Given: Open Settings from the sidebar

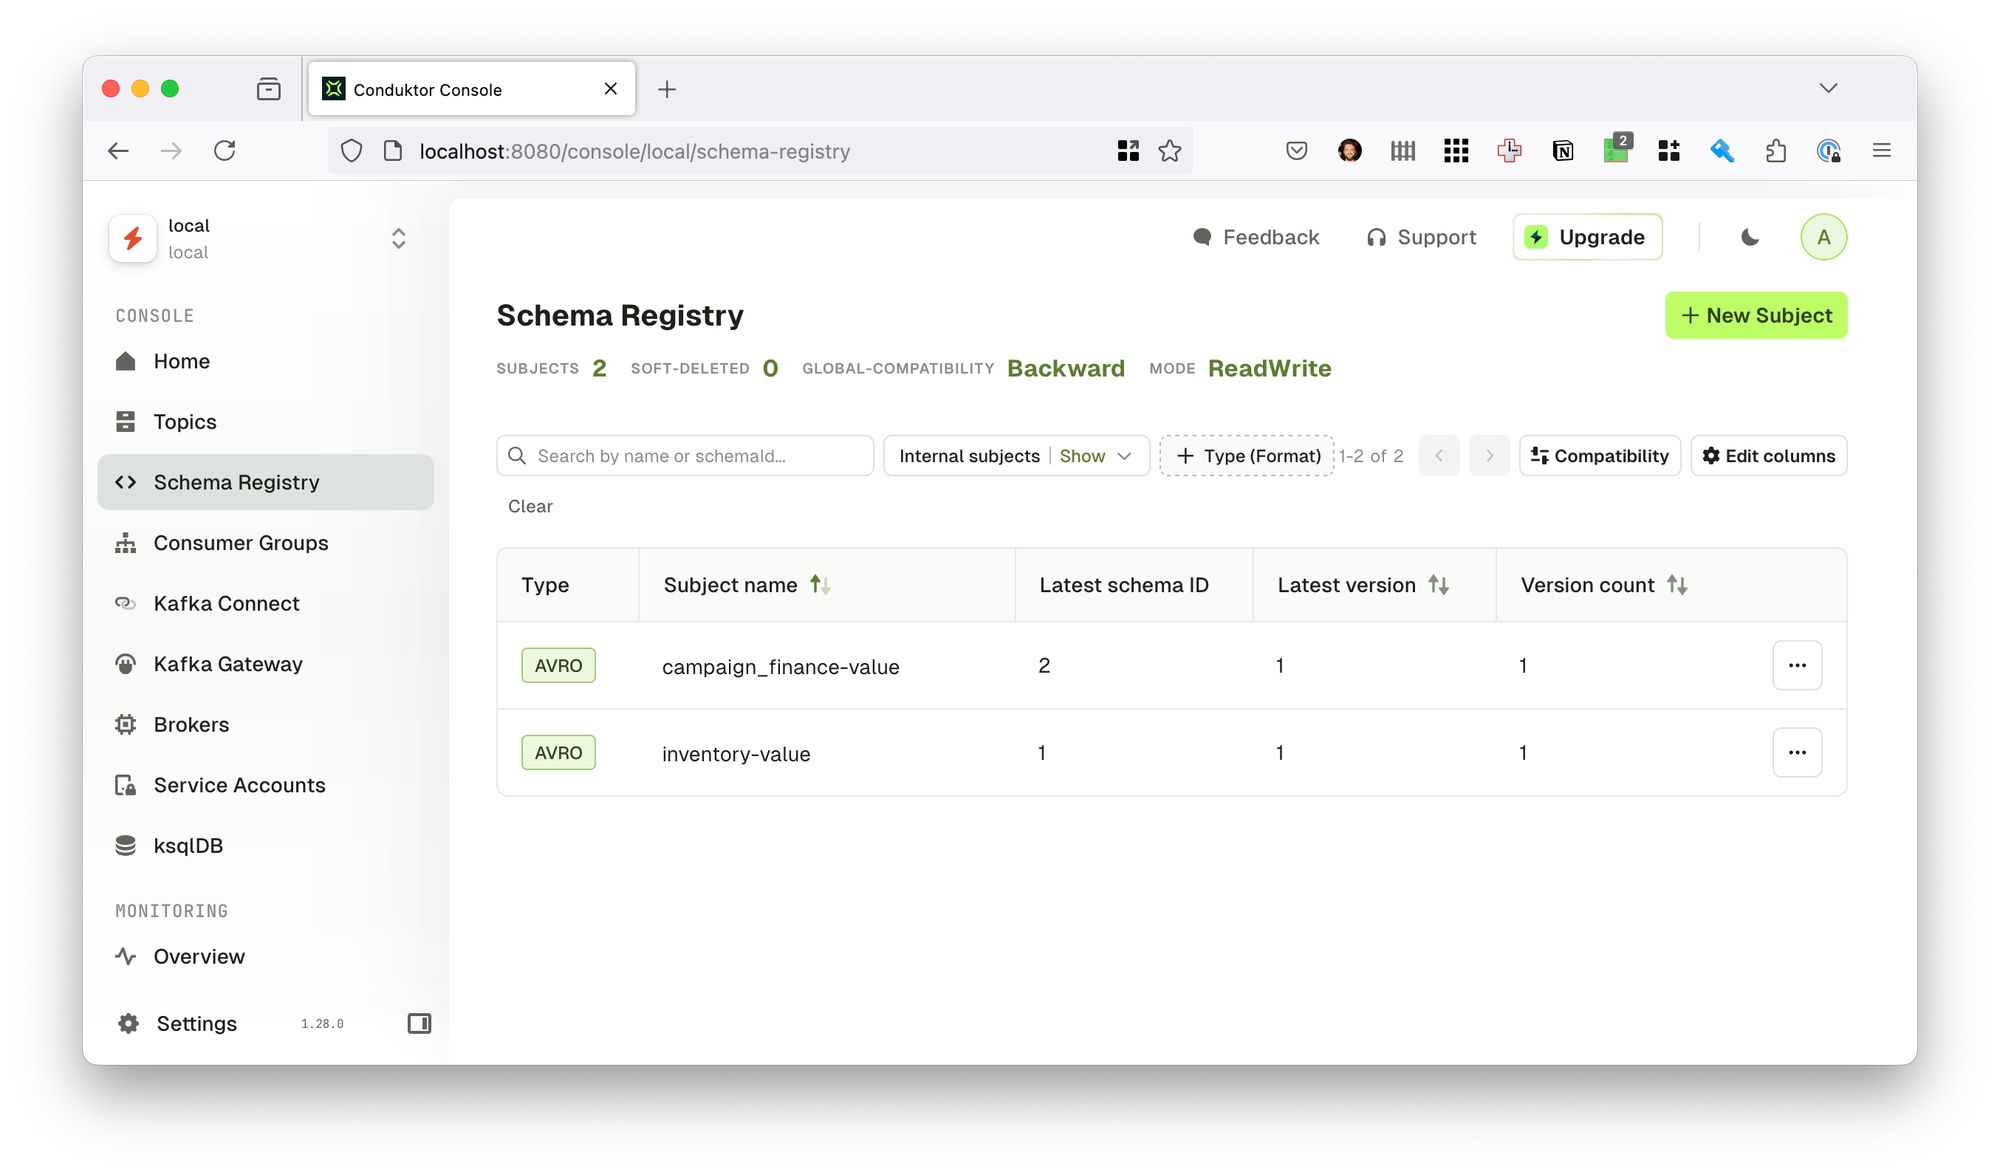Looking at the screenshot, I should tap(196, 1023).
